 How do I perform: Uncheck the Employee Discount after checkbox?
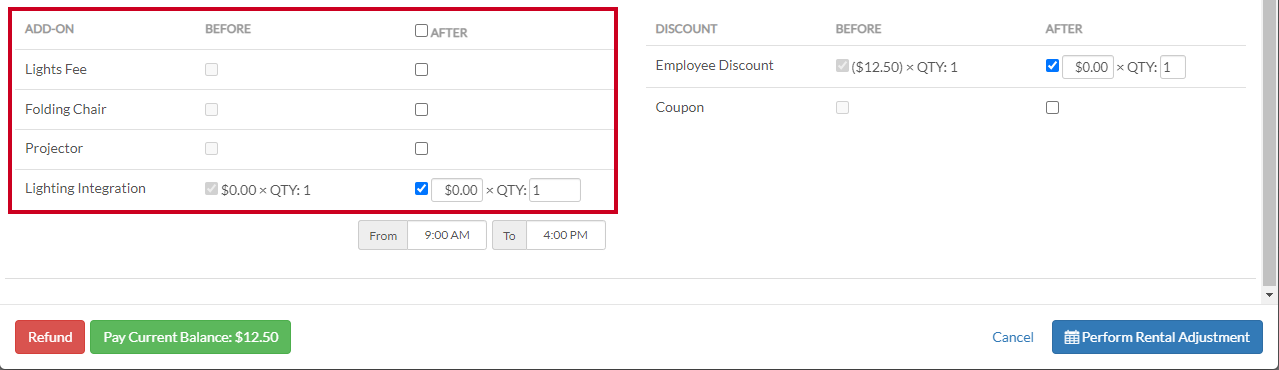tap(1051, 66)
